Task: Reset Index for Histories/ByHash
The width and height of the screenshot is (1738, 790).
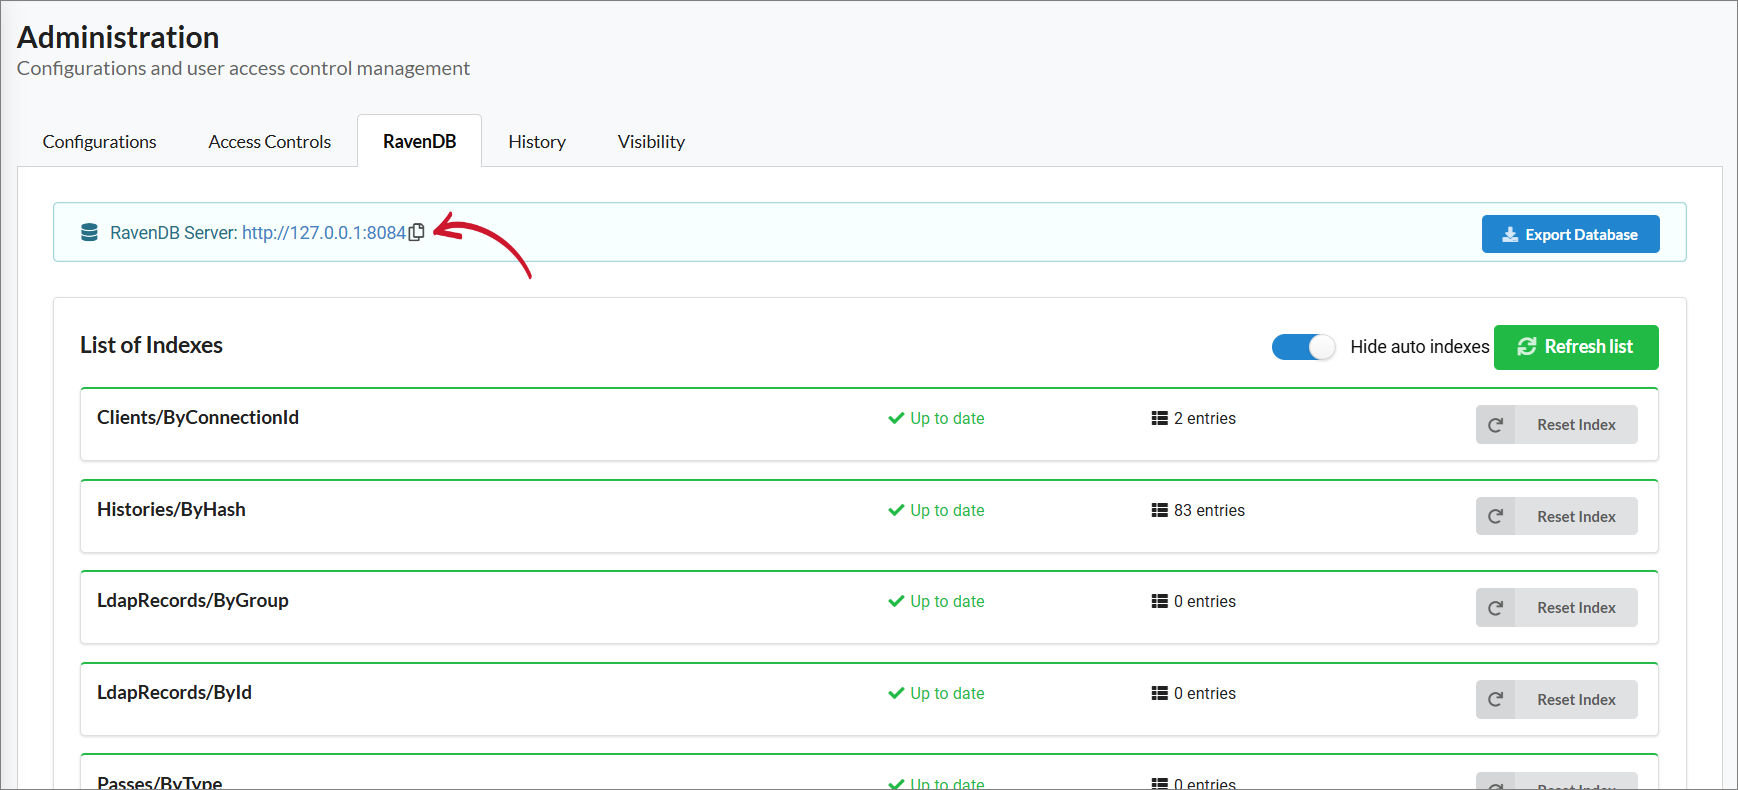Action: pyautogui.click(x=1557, y=516)
